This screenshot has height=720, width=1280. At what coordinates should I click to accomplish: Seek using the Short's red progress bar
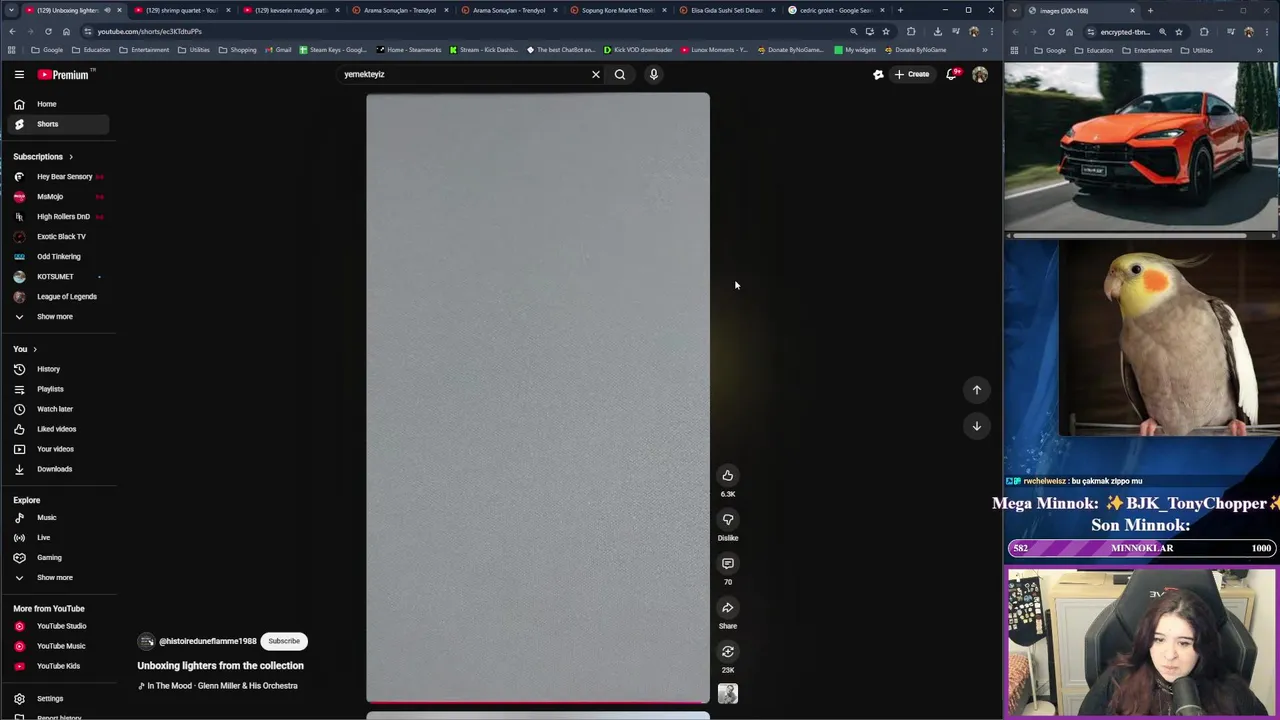tap(538, 703)
